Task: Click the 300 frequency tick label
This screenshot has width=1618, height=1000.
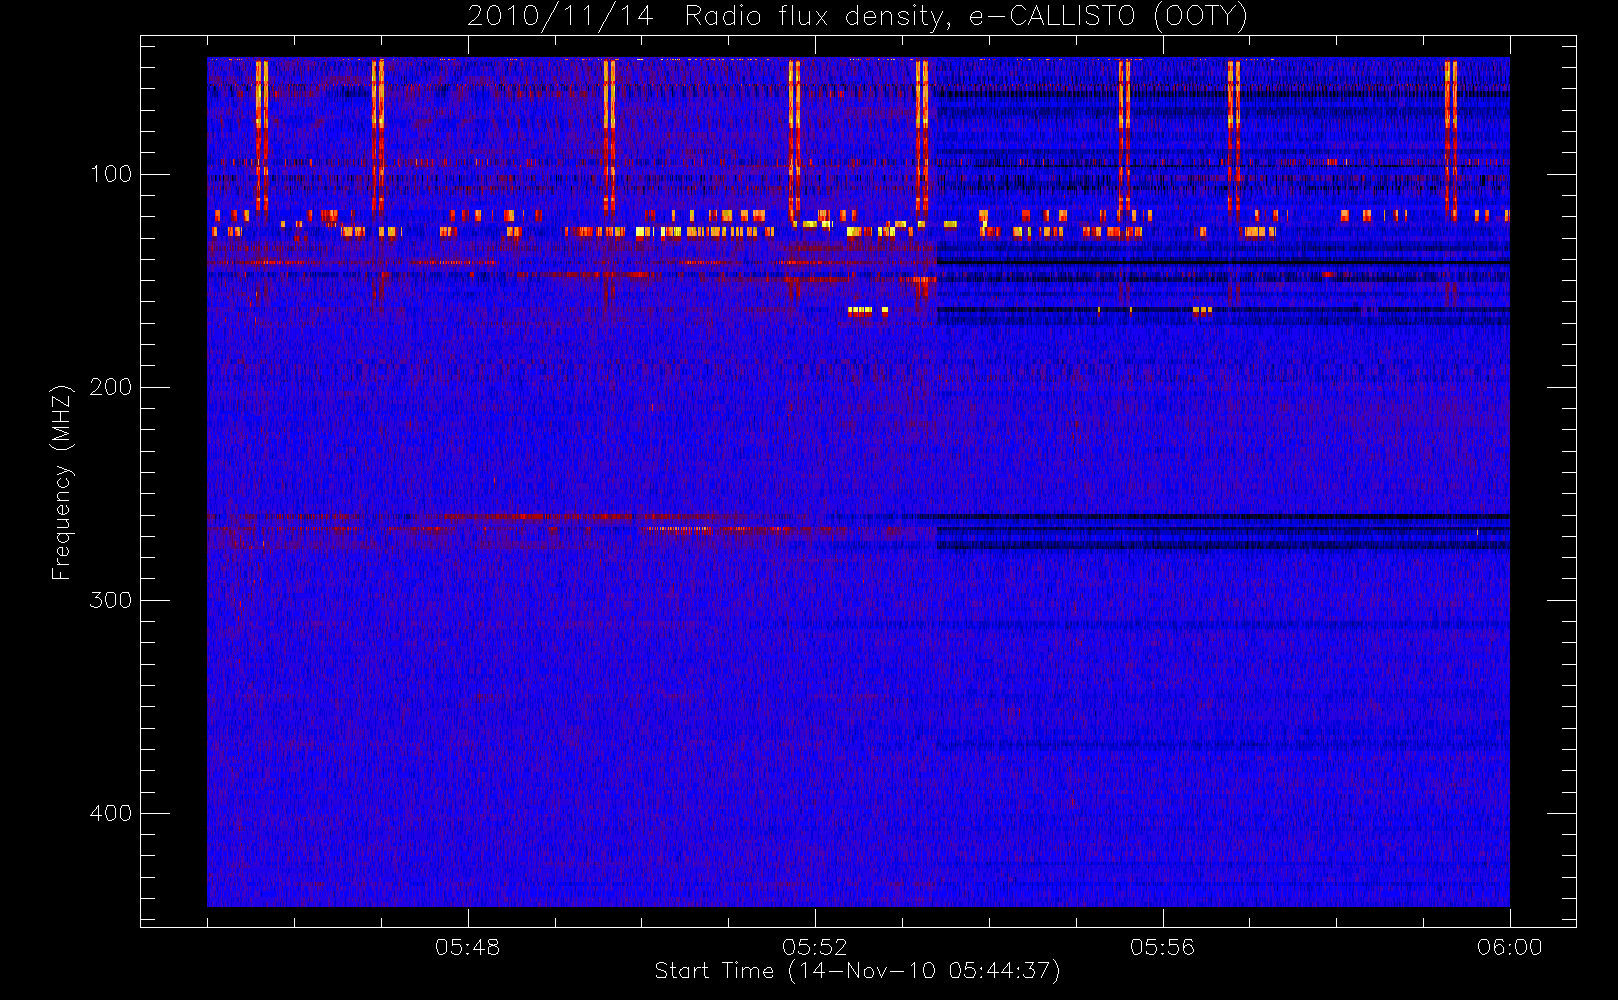Action: tap(110, 600)
